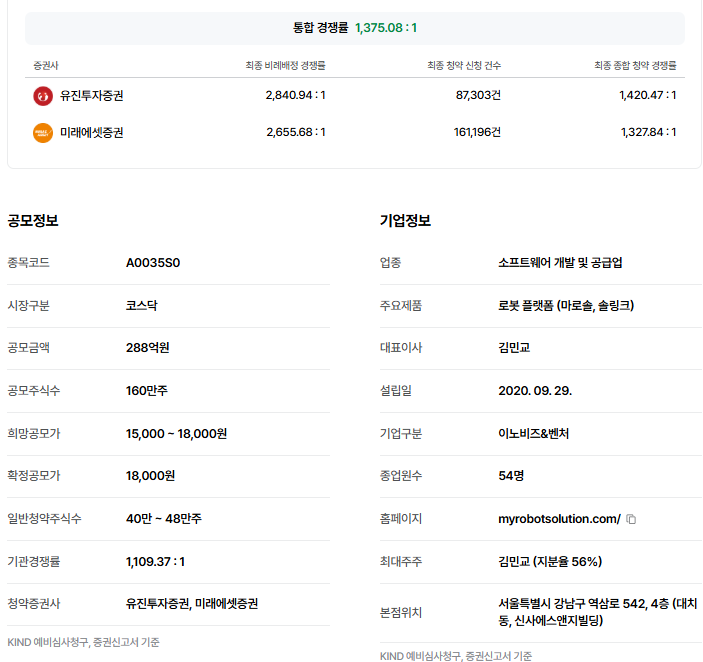Image resolution: width=703 pixels, height=662 pixels.
Task: Select the 유진투자증권, 미래에셋증권 brokers value
Action: coord(192,604)
